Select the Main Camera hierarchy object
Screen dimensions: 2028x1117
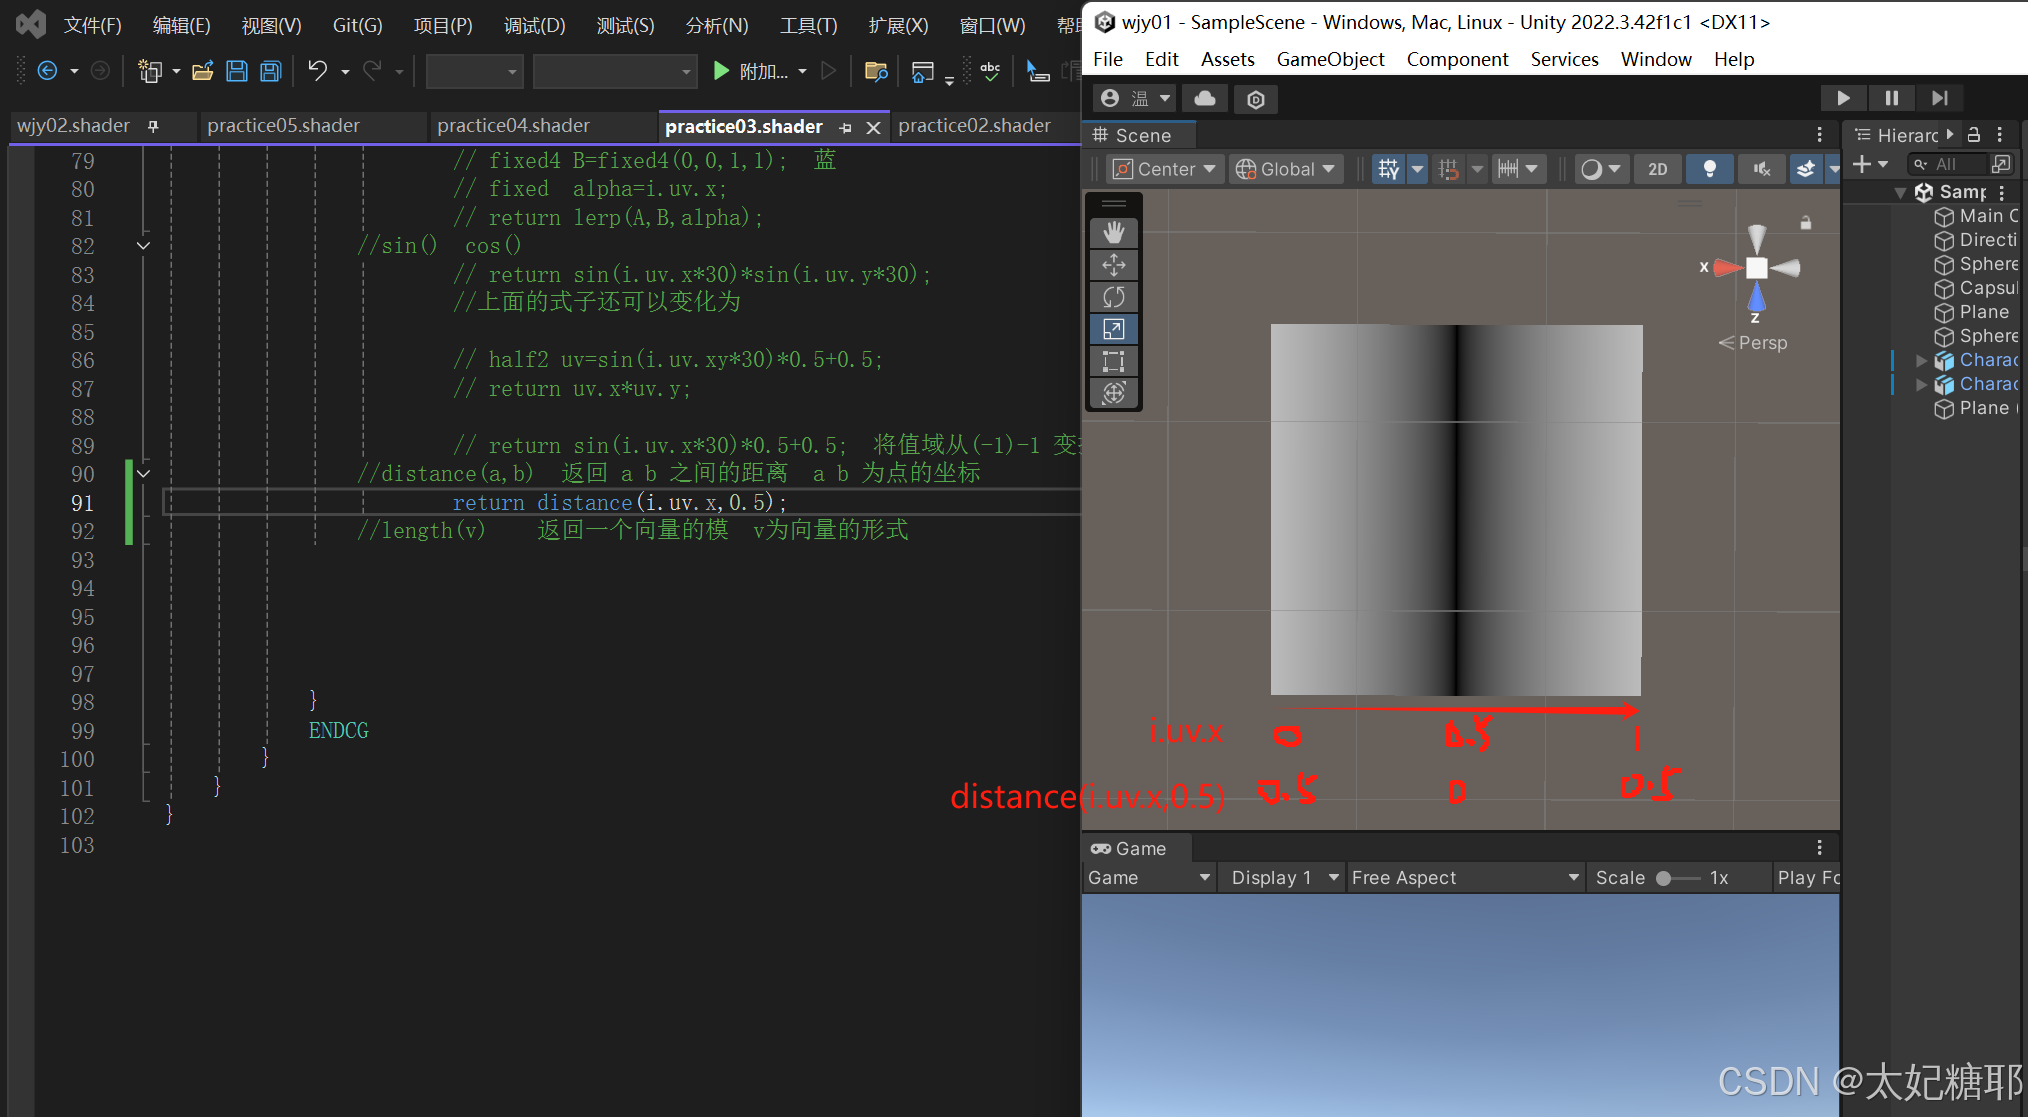tap(1987, 216)
